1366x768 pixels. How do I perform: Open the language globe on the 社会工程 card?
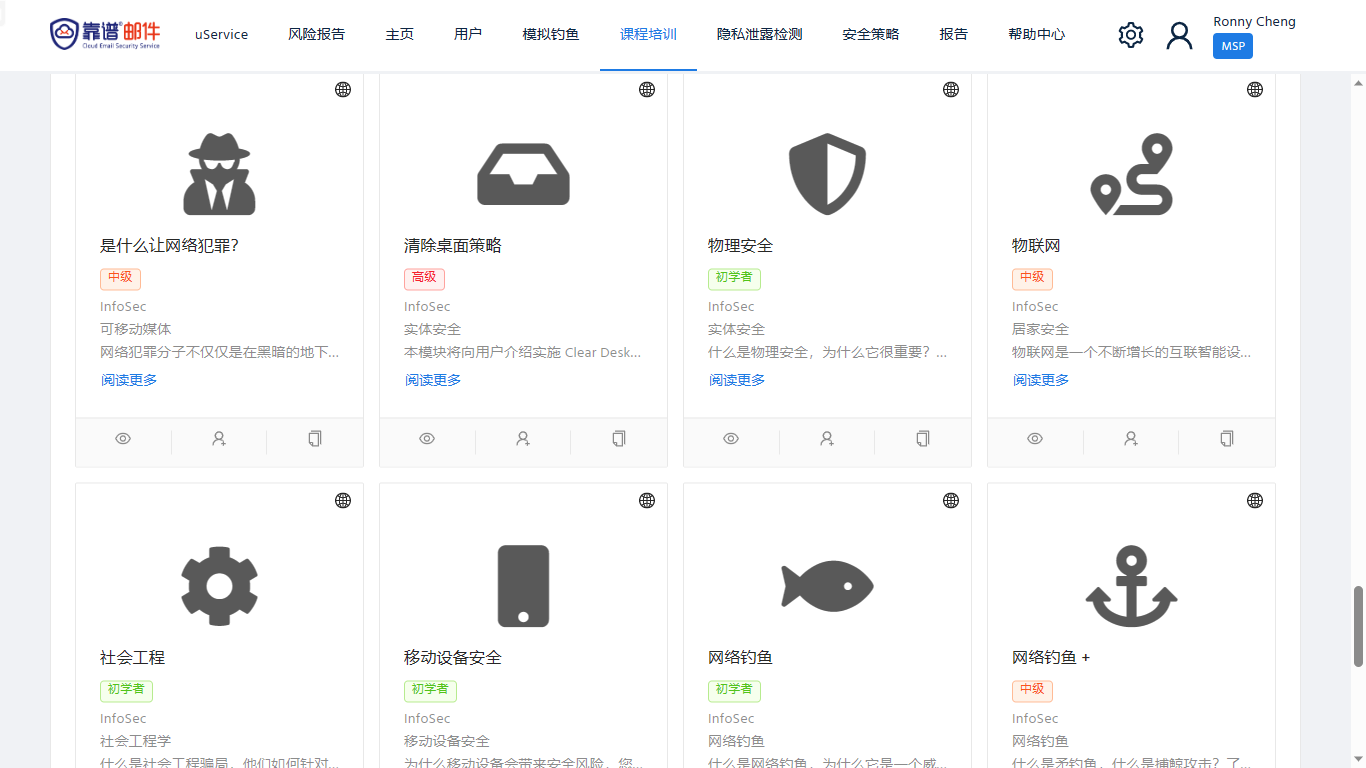pos(343,500)
